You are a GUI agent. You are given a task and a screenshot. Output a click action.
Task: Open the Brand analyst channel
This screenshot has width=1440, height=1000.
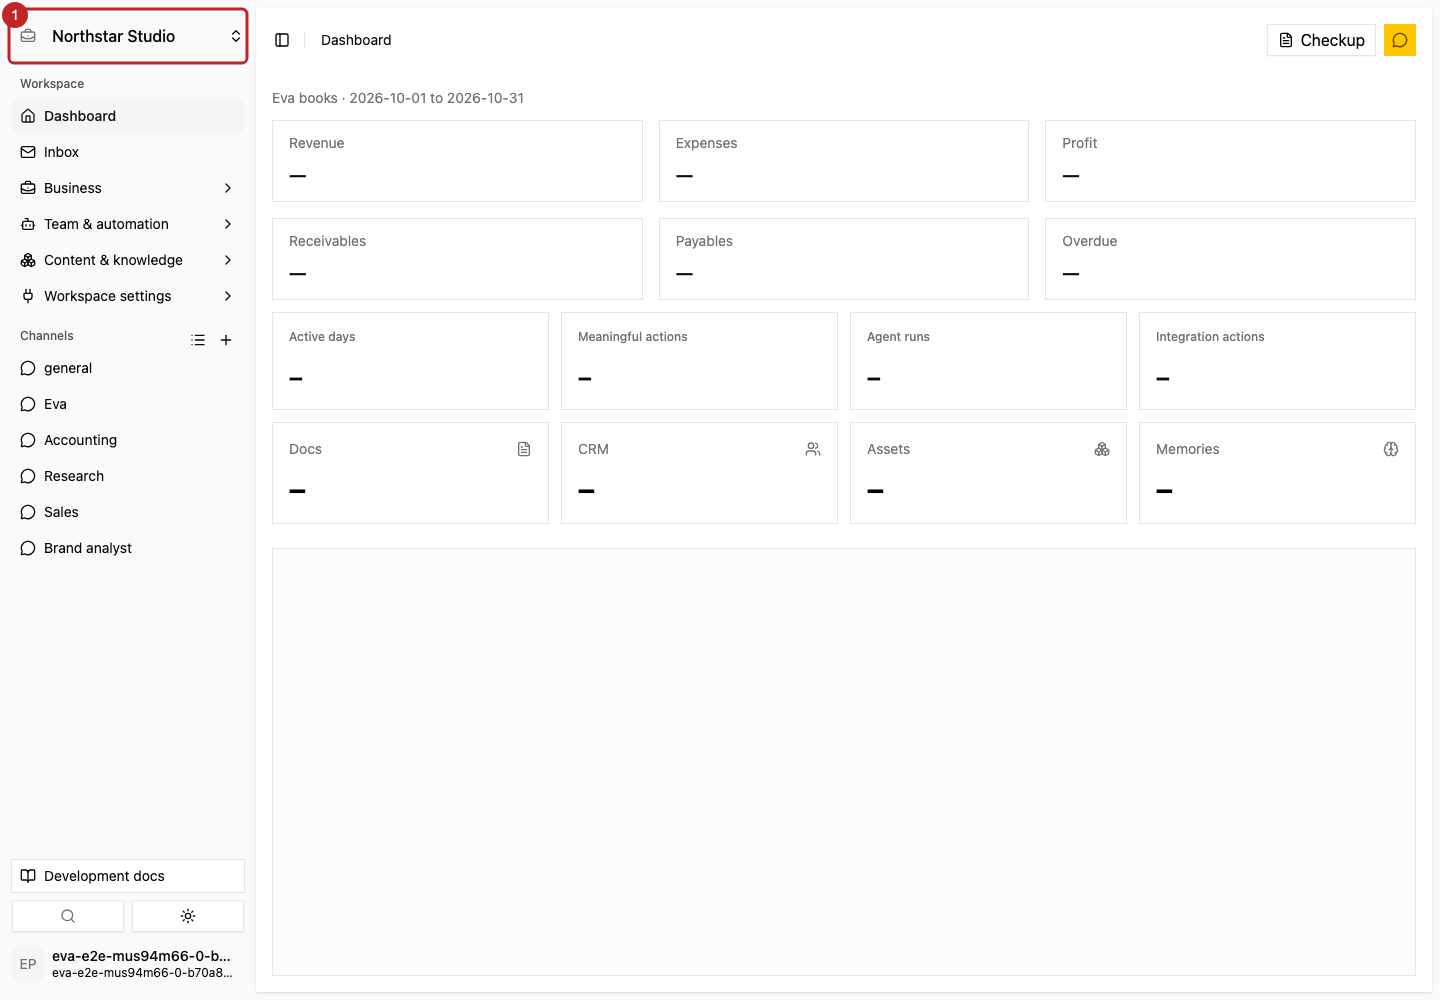pyautogui.click(x=128, y=548)
